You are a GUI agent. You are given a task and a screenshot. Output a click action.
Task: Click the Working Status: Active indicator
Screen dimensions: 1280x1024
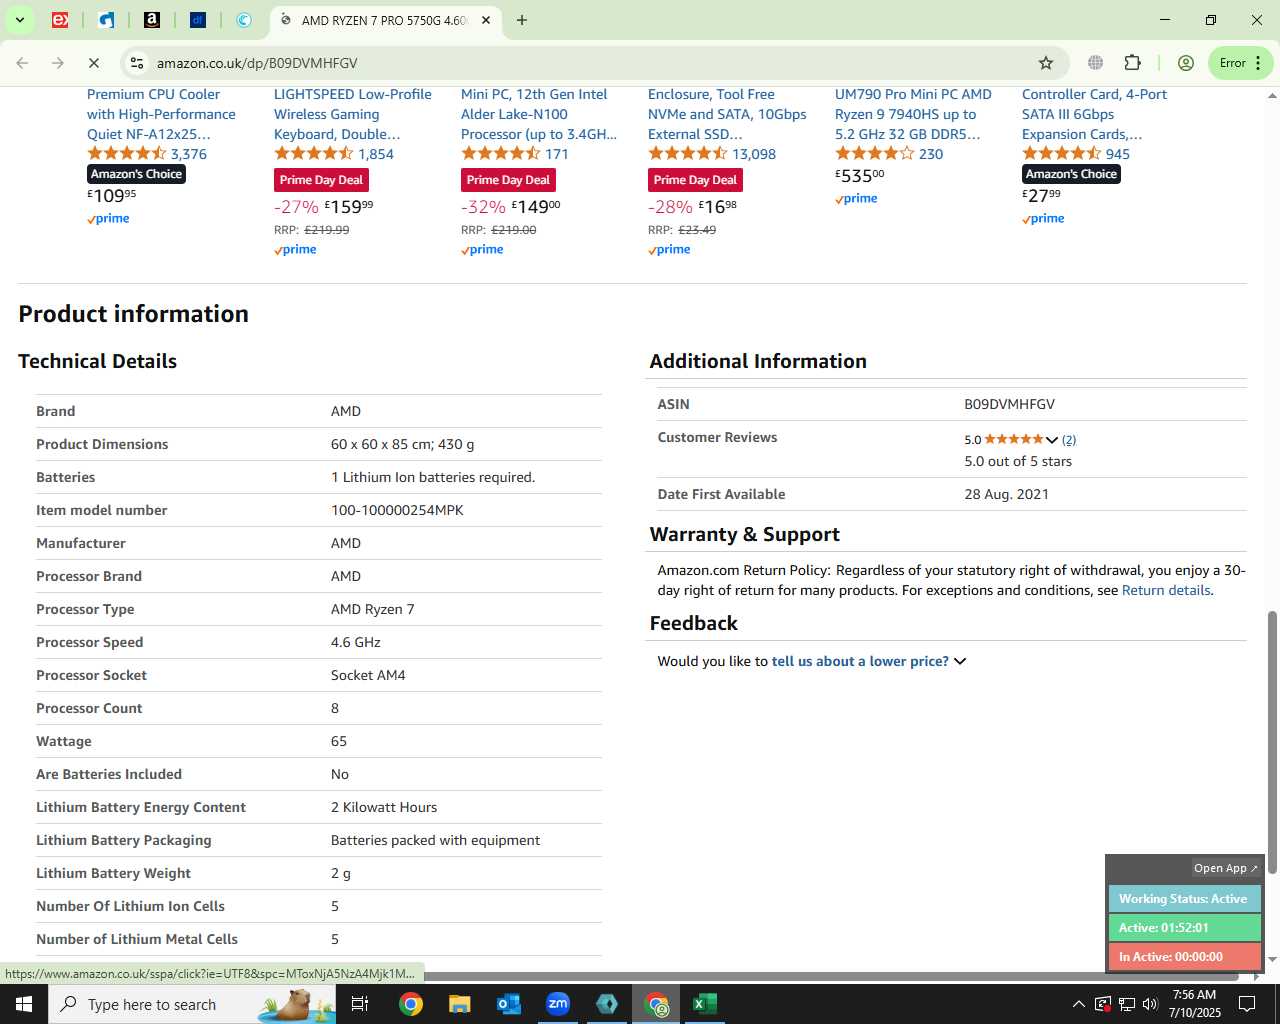pos(1184,899)
